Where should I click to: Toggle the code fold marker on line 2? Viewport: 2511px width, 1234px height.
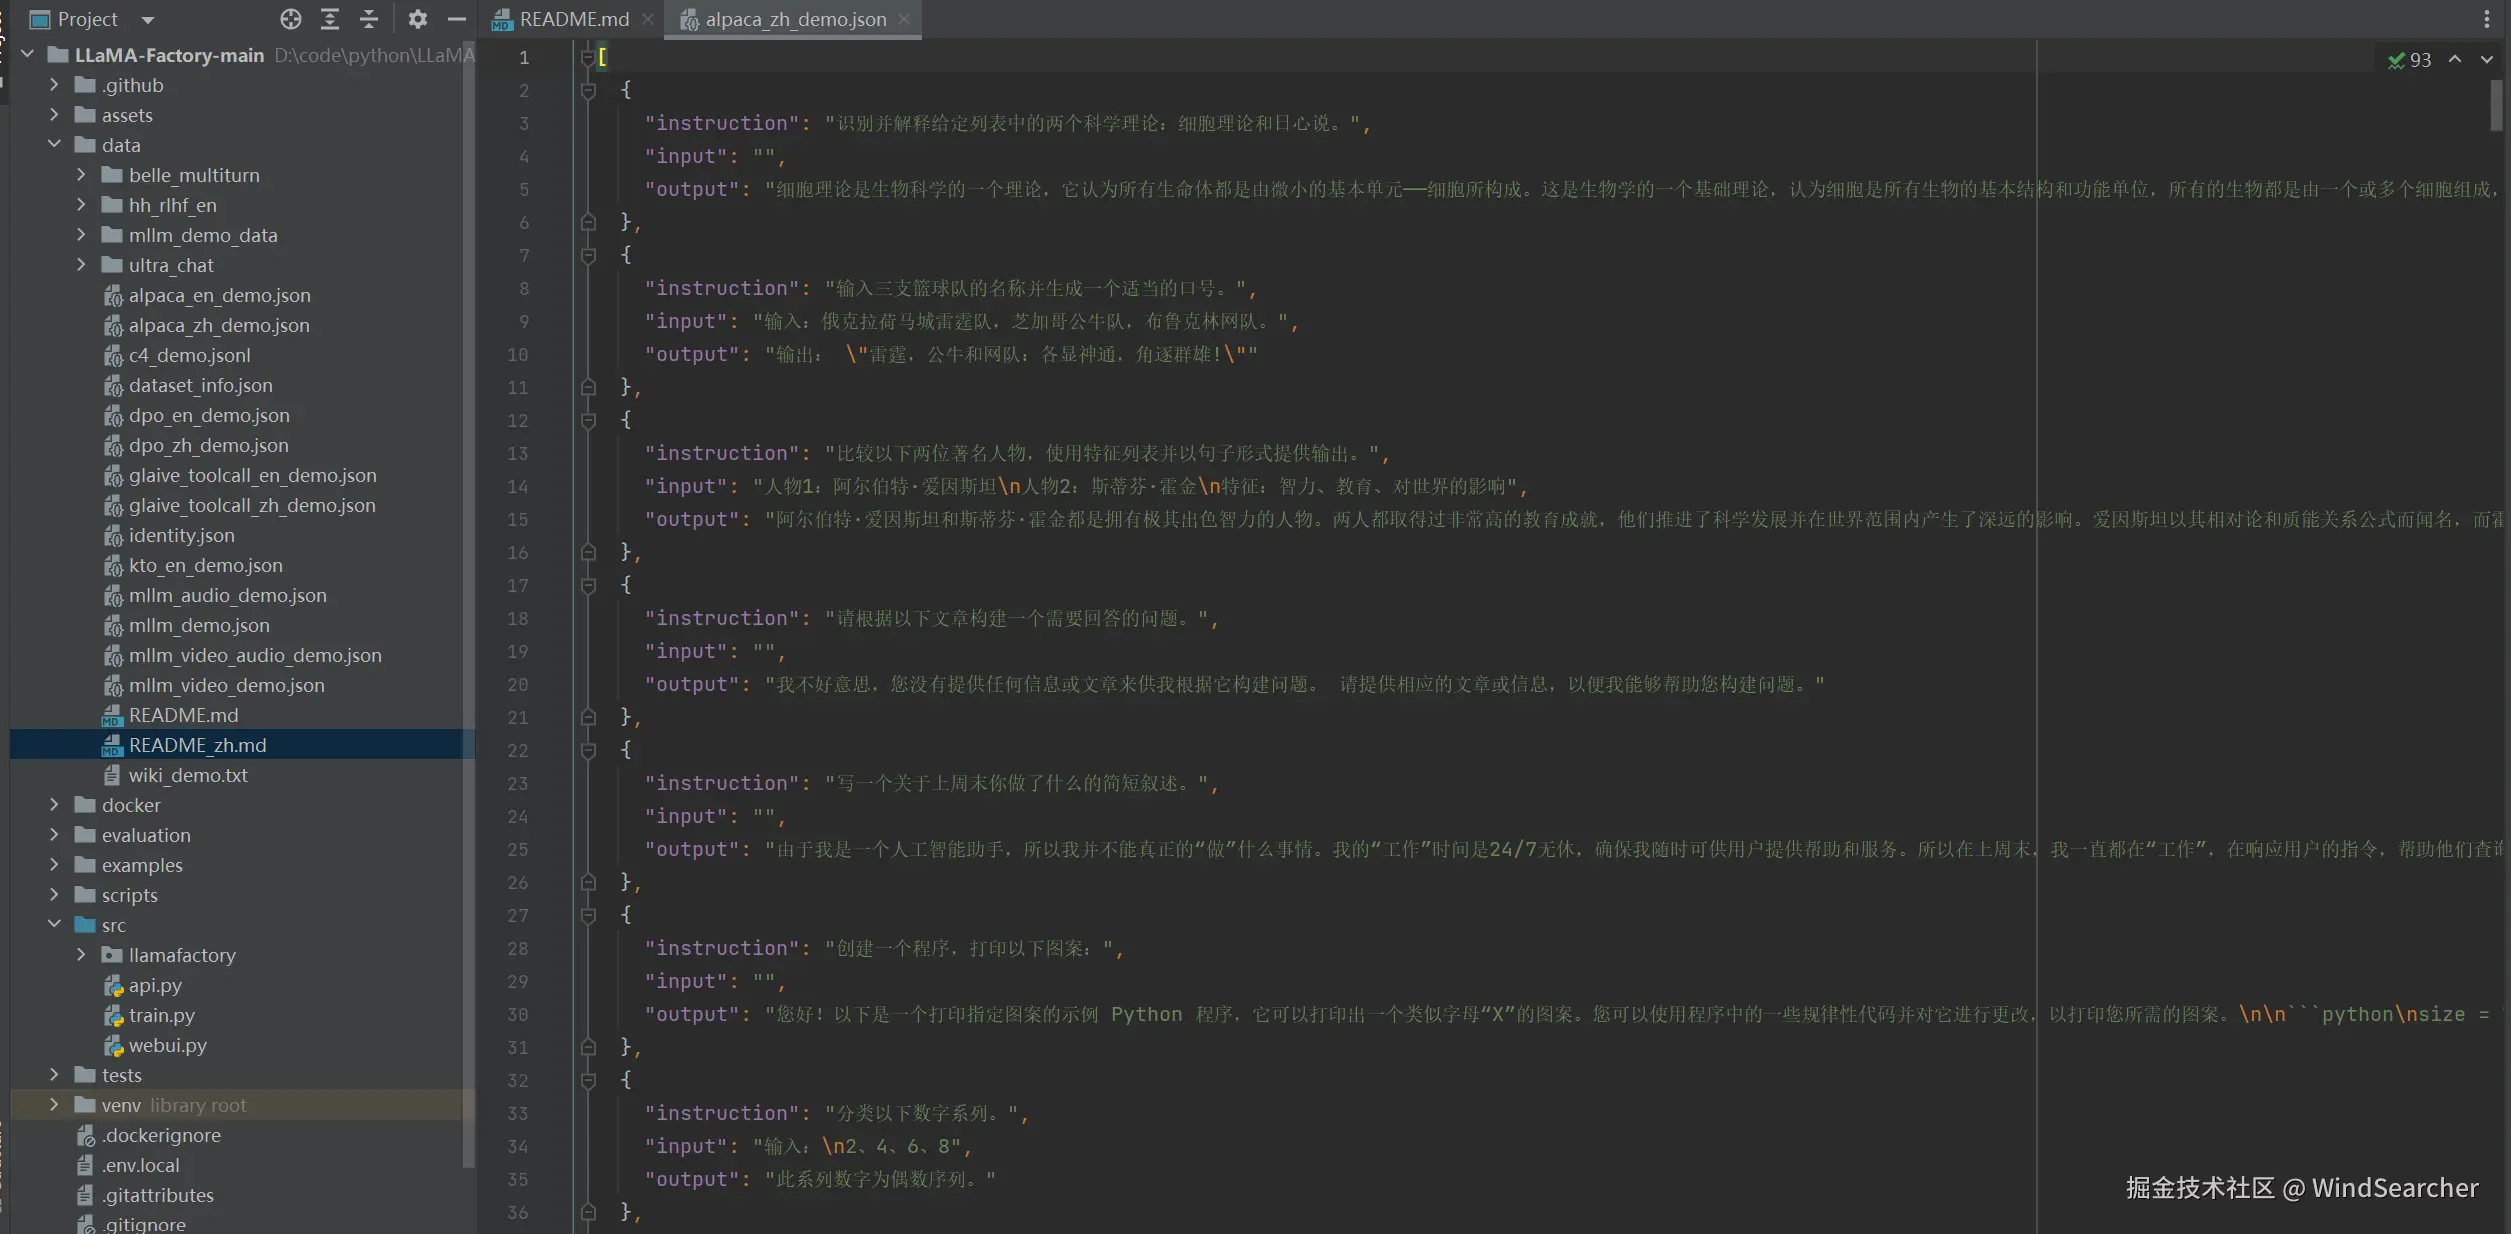[x=588, y=91]
